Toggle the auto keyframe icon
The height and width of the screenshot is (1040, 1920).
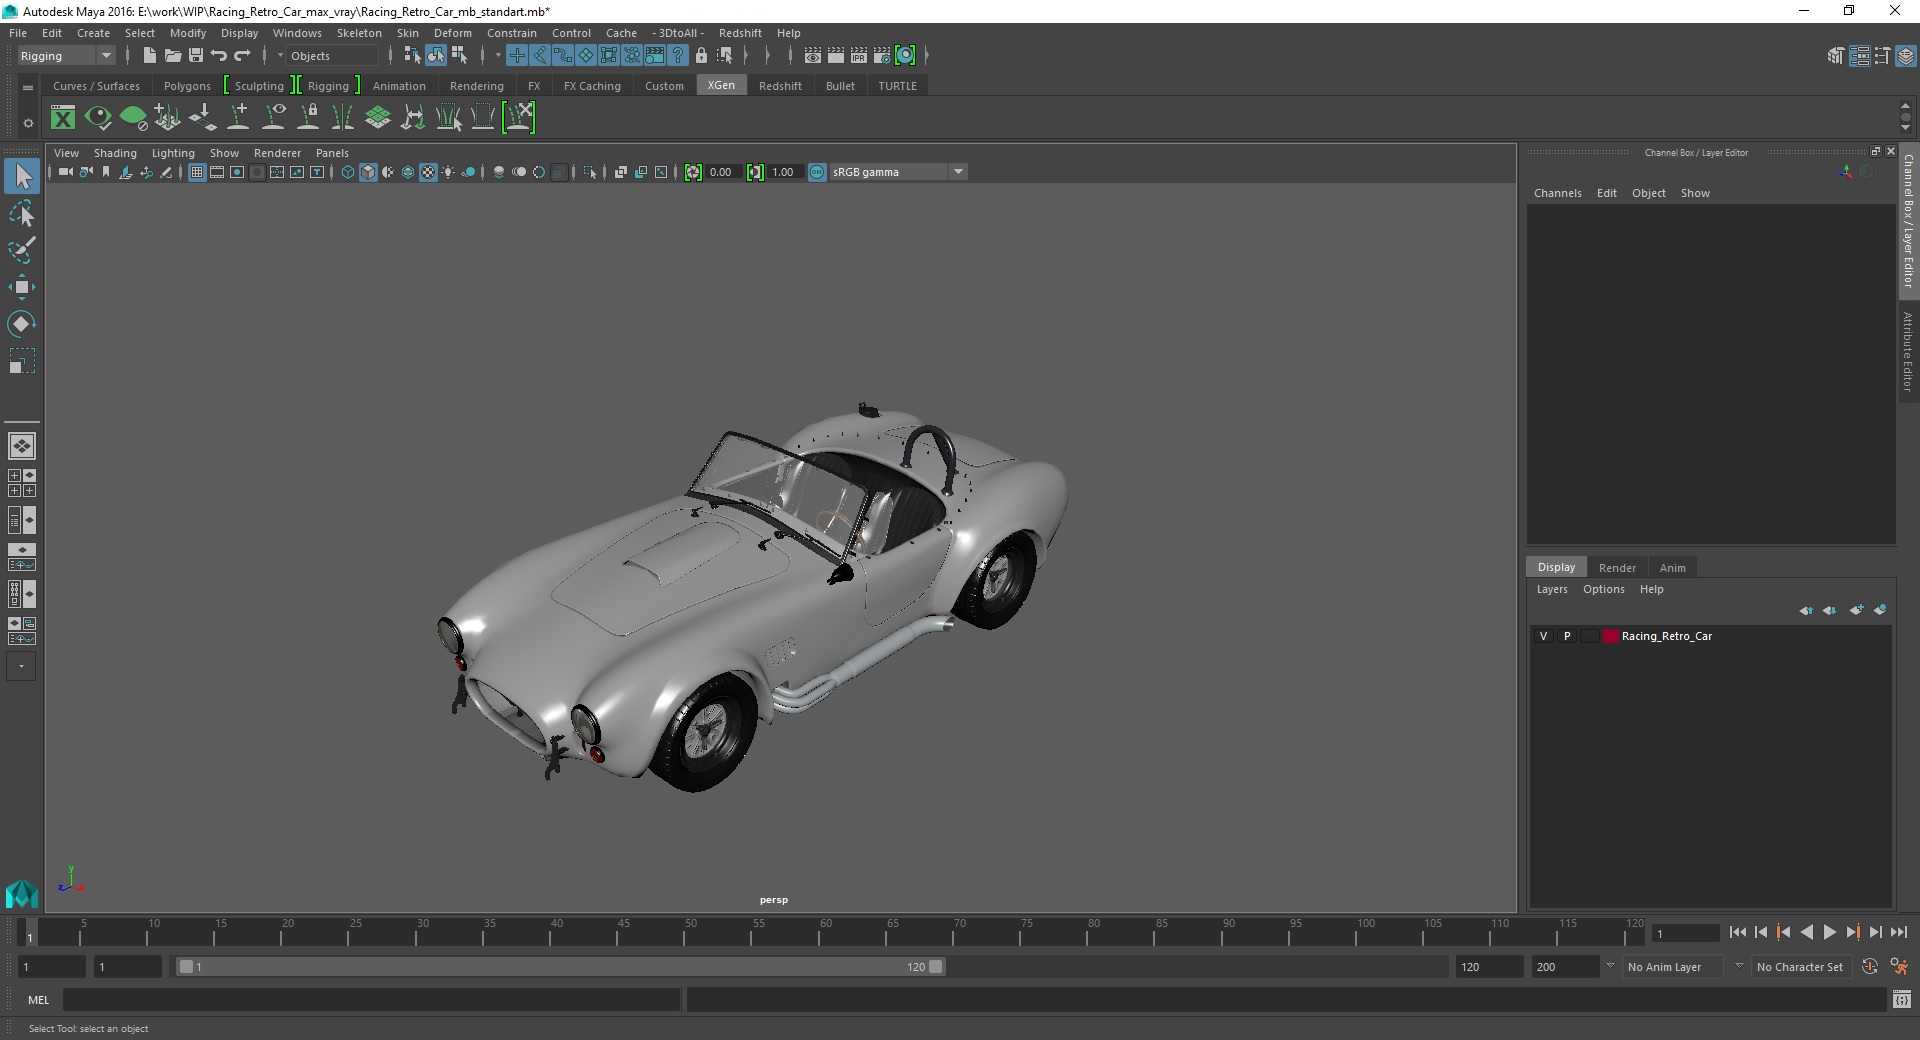coord(1870,967)
